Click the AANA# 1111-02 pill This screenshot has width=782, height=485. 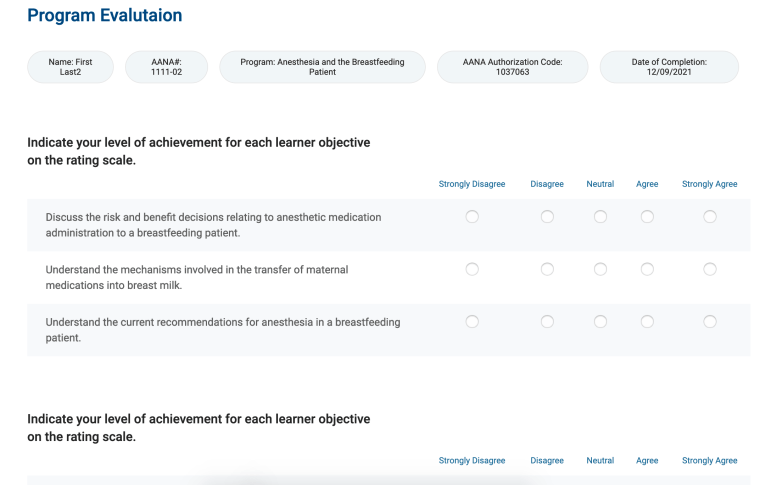[x=165, y=67]
